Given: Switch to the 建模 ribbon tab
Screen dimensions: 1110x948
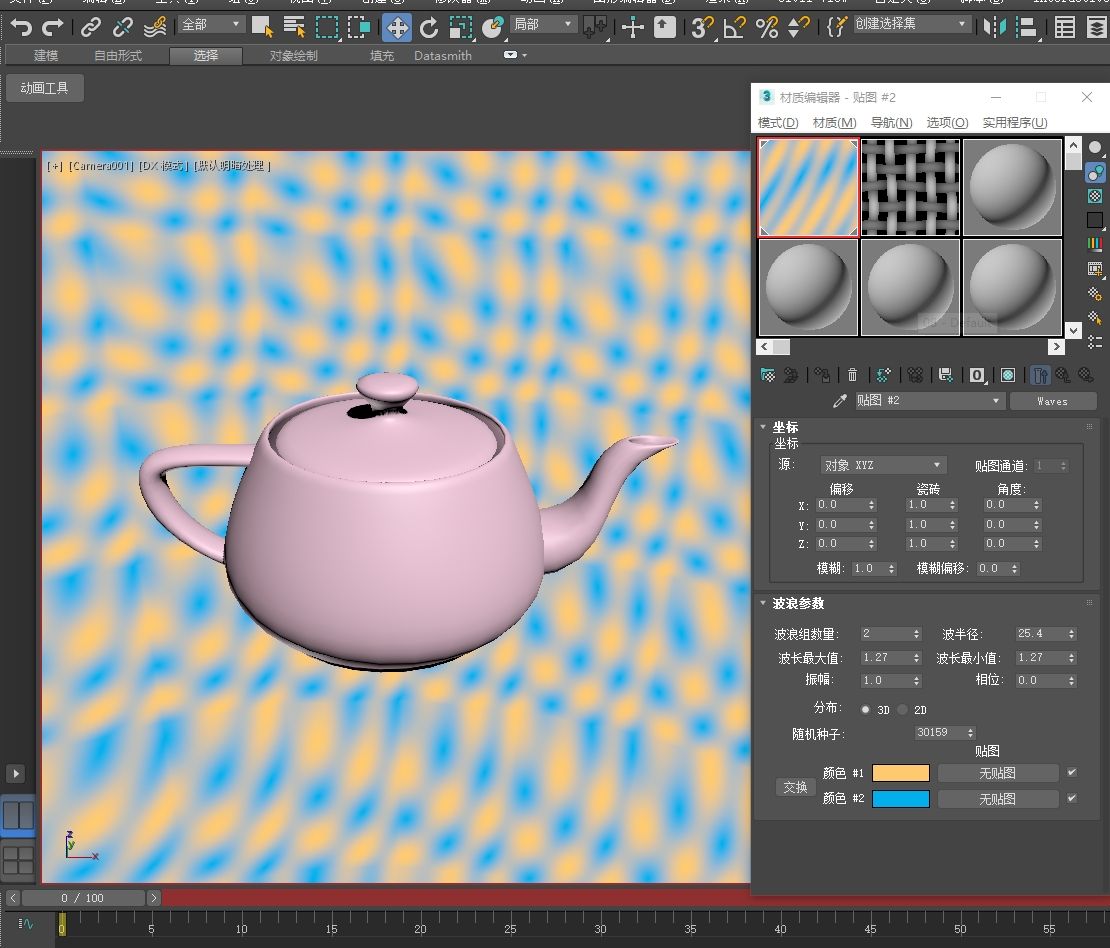Looking at the screenshot, I should coord(46,55).
